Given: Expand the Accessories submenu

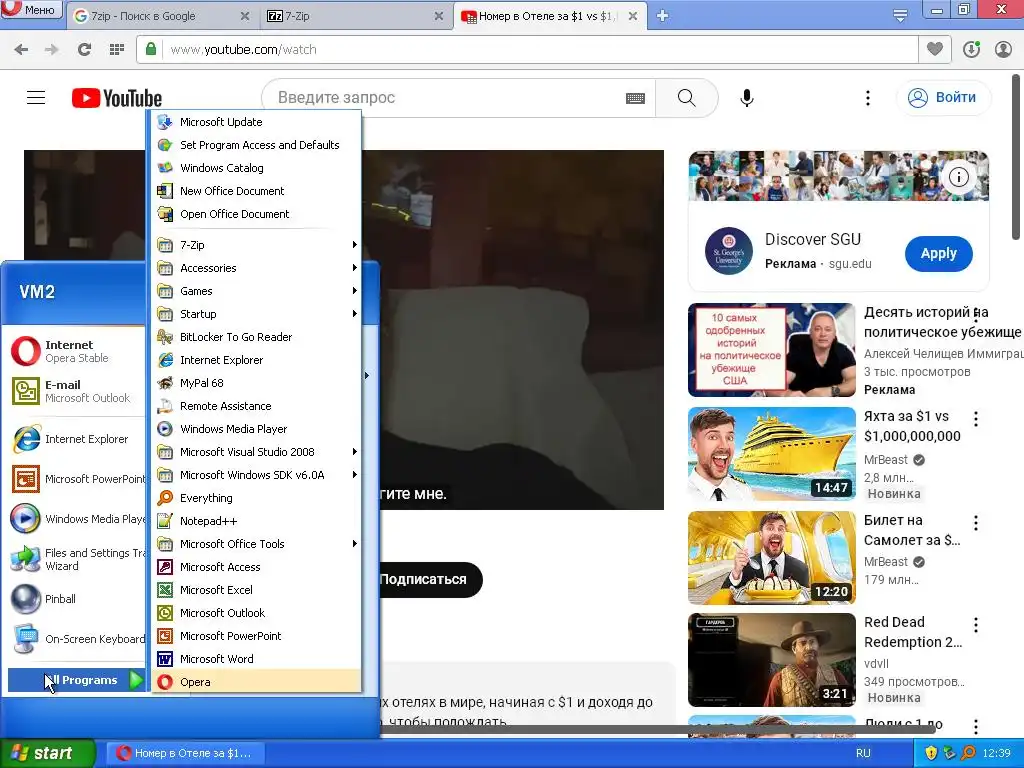Looking at the screenshot, I should tap(257, 268).
